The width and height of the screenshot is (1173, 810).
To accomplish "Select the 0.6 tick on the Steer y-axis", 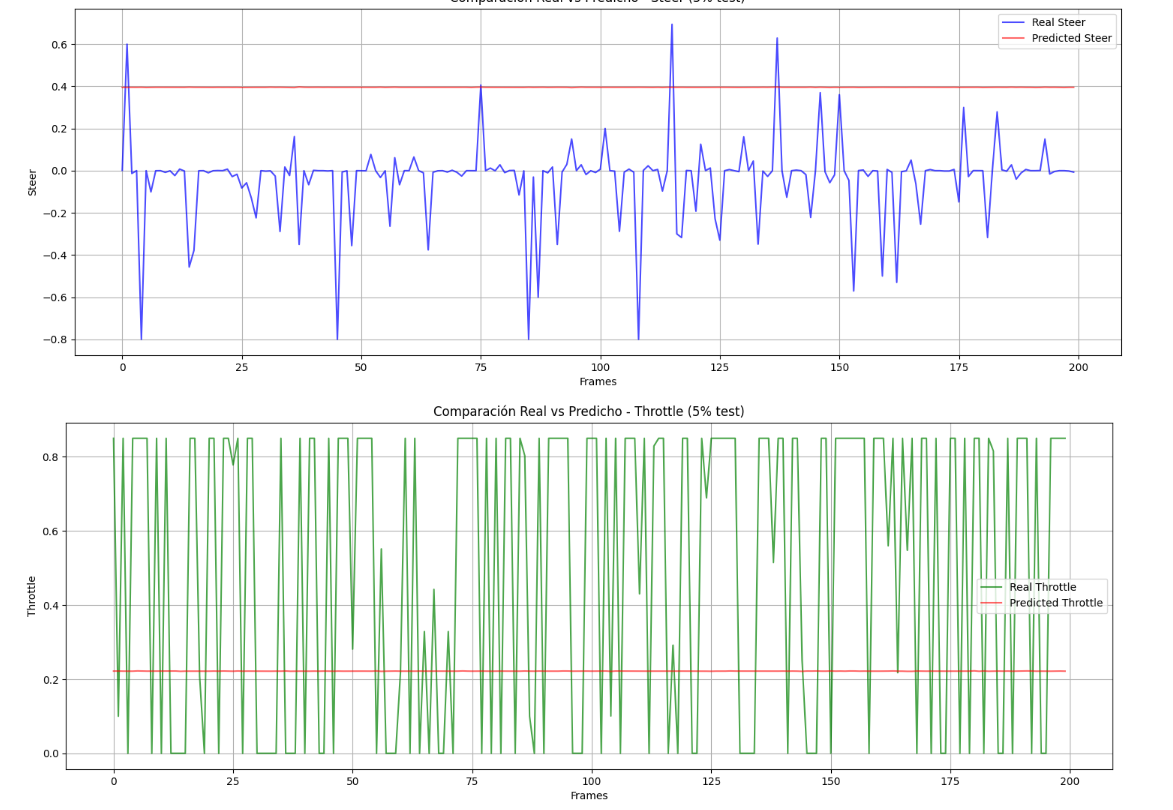I will click(x=59, y=45).
